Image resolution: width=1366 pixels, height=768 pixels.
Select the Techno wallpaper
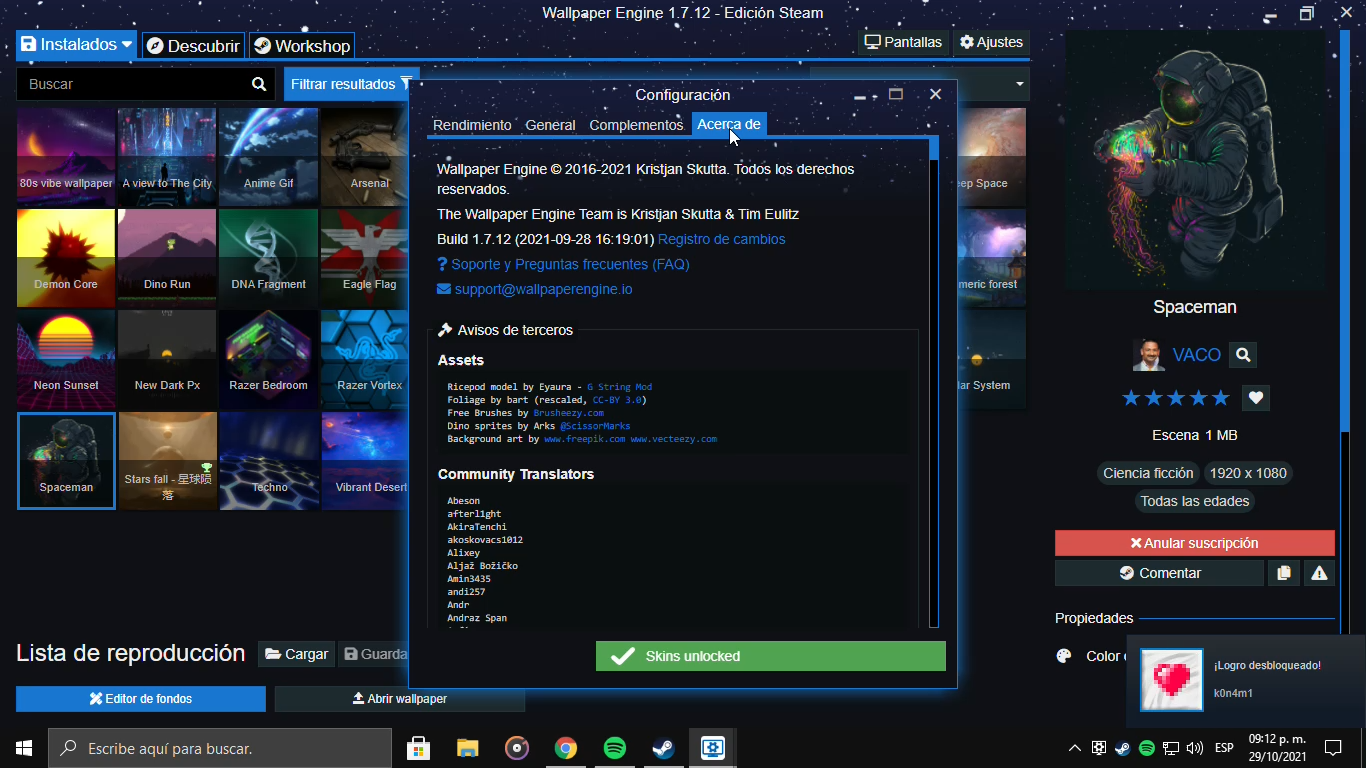point(268,460)
